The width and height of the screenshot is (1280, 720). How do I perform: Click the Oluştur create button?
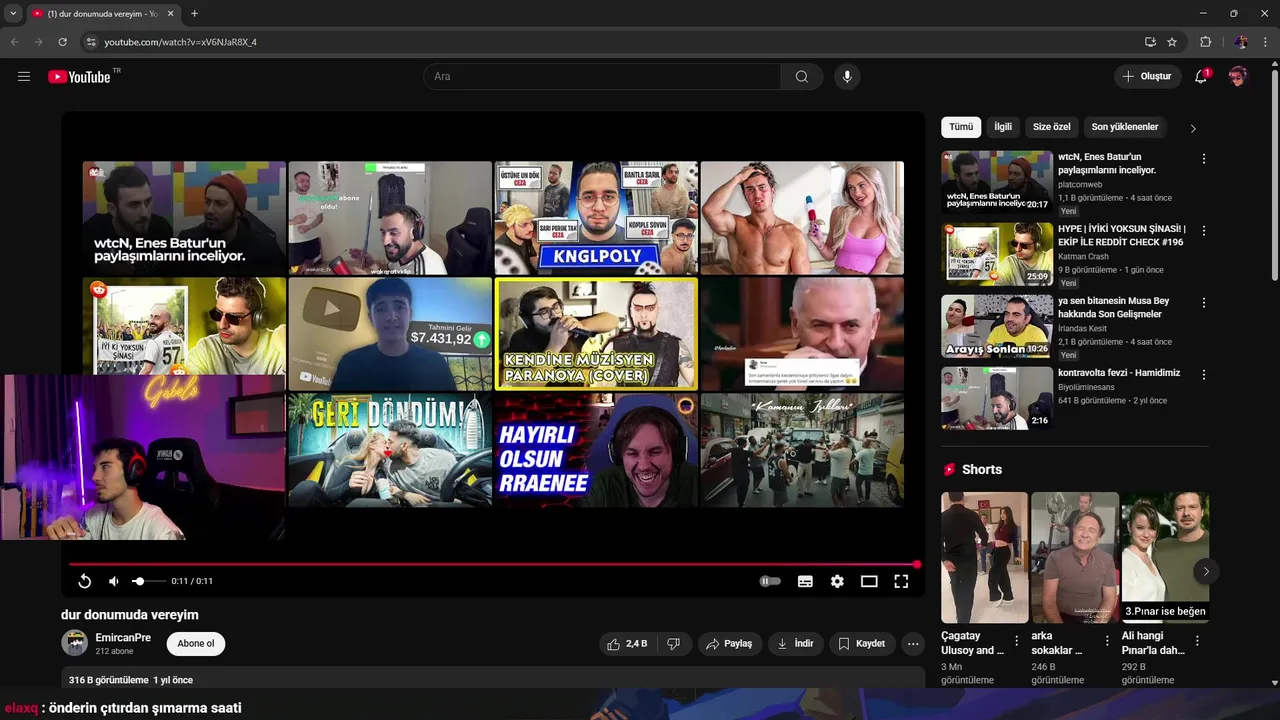coord(1146,76)
